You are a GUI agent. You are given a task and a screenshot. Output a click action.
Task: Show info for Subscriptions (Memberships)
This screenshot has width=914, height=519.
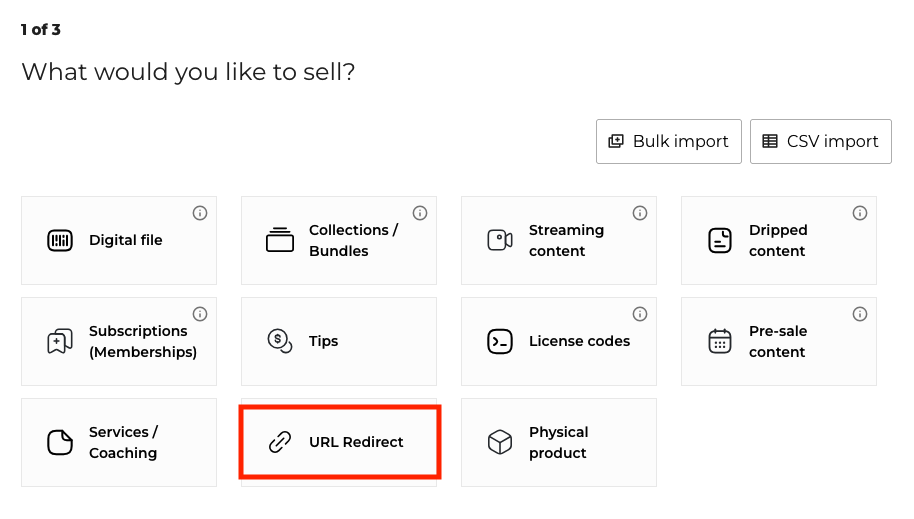coord(200,314)
